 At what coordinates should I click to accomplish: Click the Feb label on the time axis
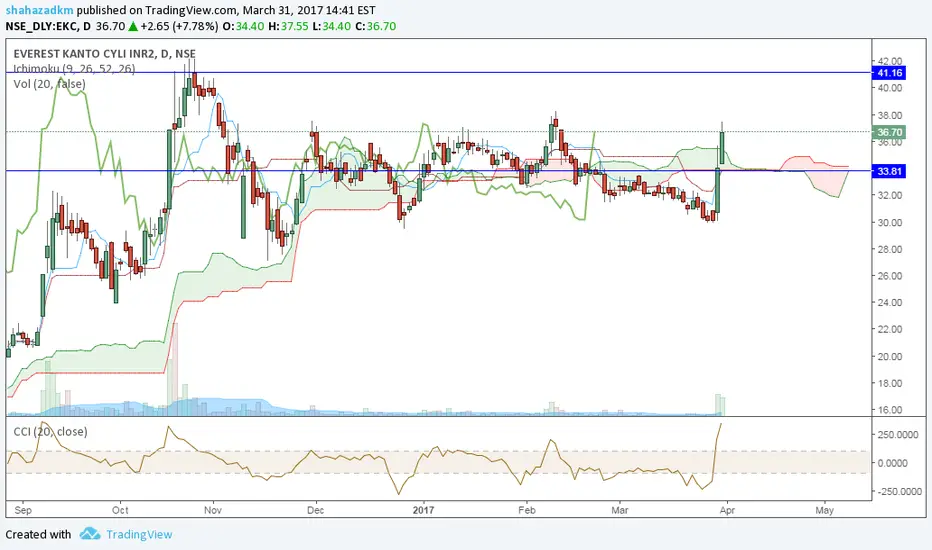point(526,510)
